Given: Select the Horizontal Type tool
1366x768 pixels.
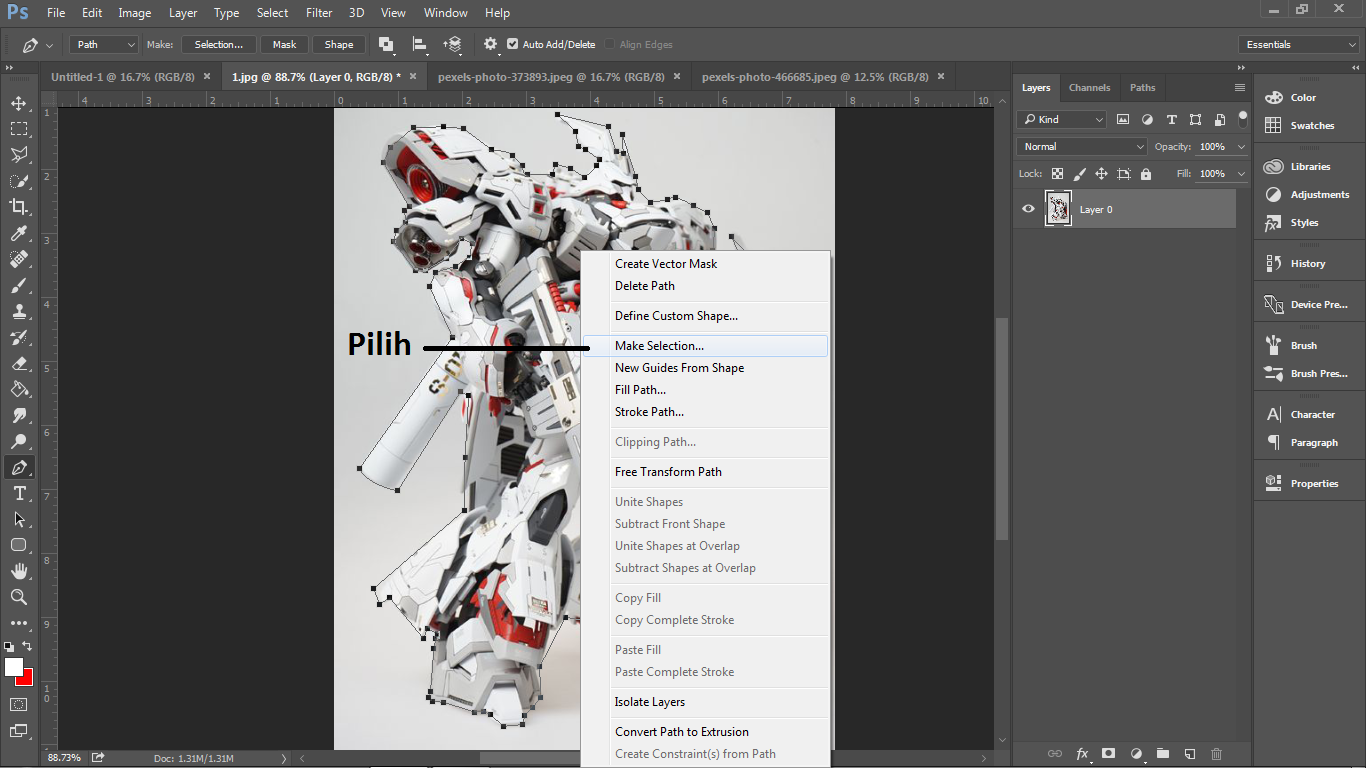Looking at the screenshot, I should point(19,493).
